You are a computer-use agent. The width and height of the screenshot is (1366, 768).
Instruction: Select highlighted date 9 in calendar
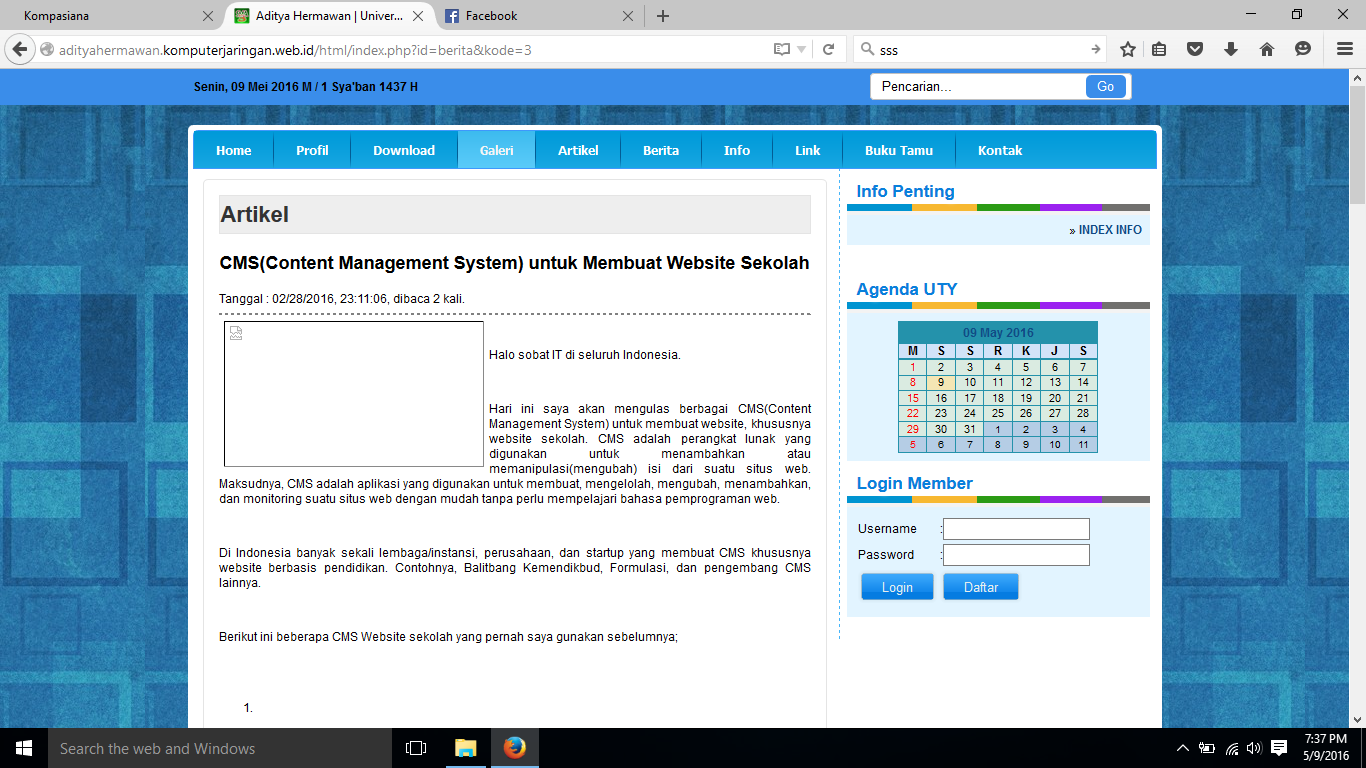941,382
